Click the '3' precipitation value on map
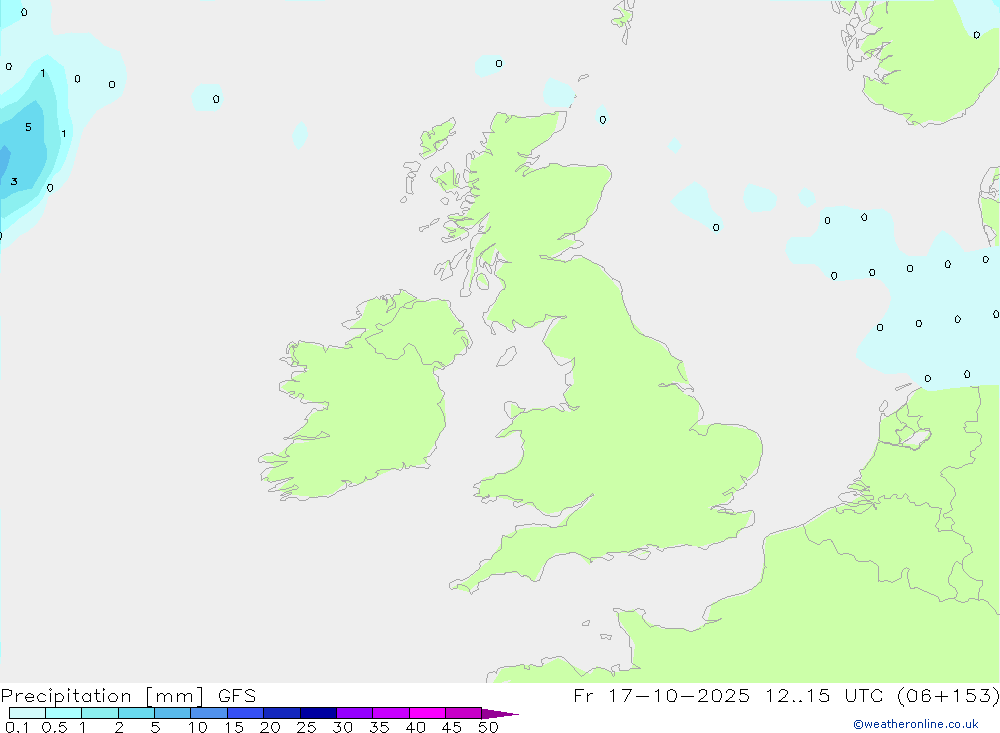 click(x=14, y=182)
